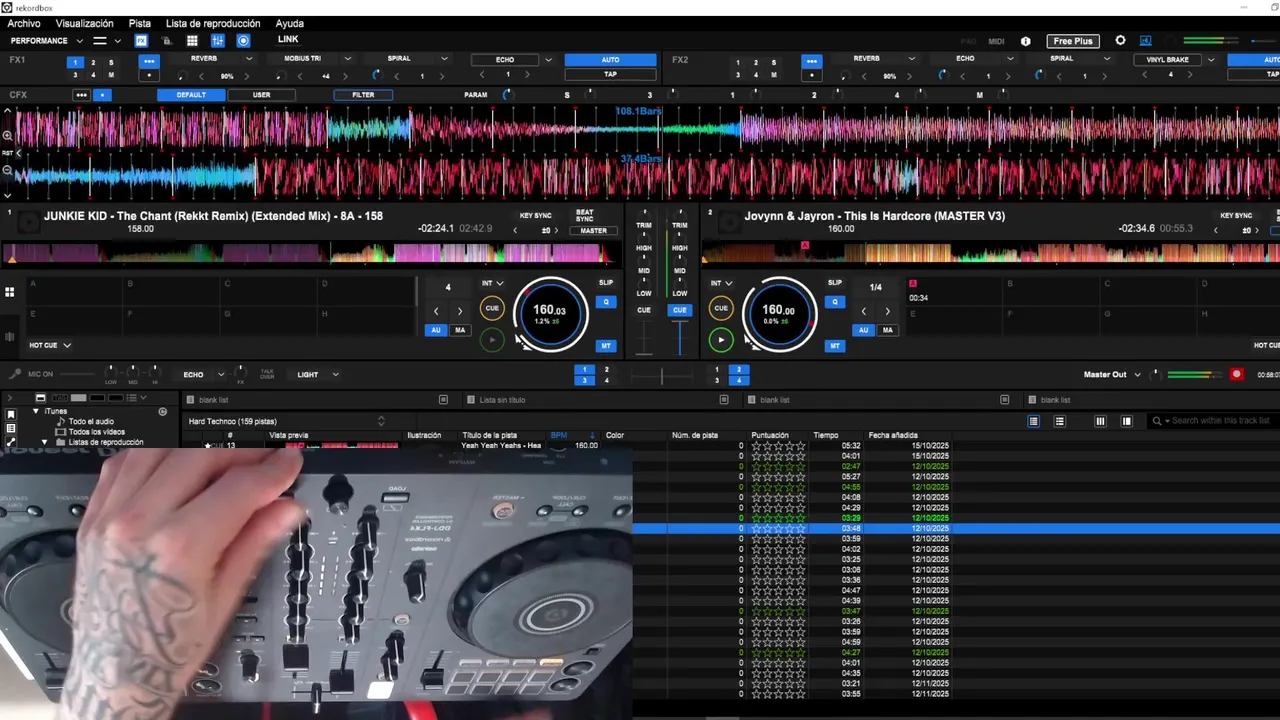Viewport: 1280px width, 720px height.
Task: Toggle Master Tempo MT on deck 2
Action: click(835, 346)
